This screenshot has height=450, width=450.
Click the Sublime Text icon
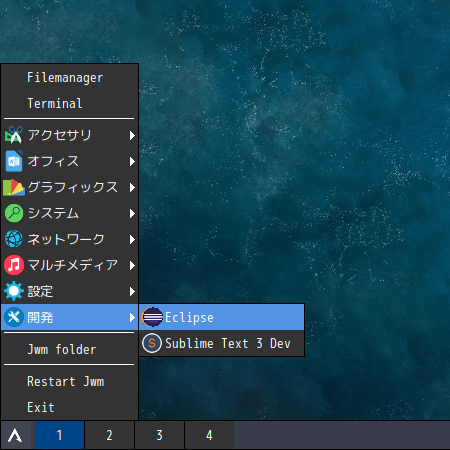[152, 343]
